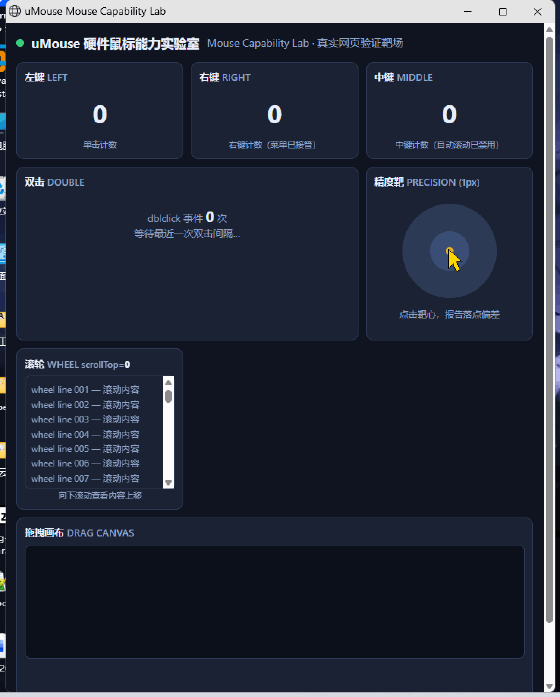This screenshot has width=560, height=697.
Task: Select text "wheel line 006"
Action: tap(60, 464)
